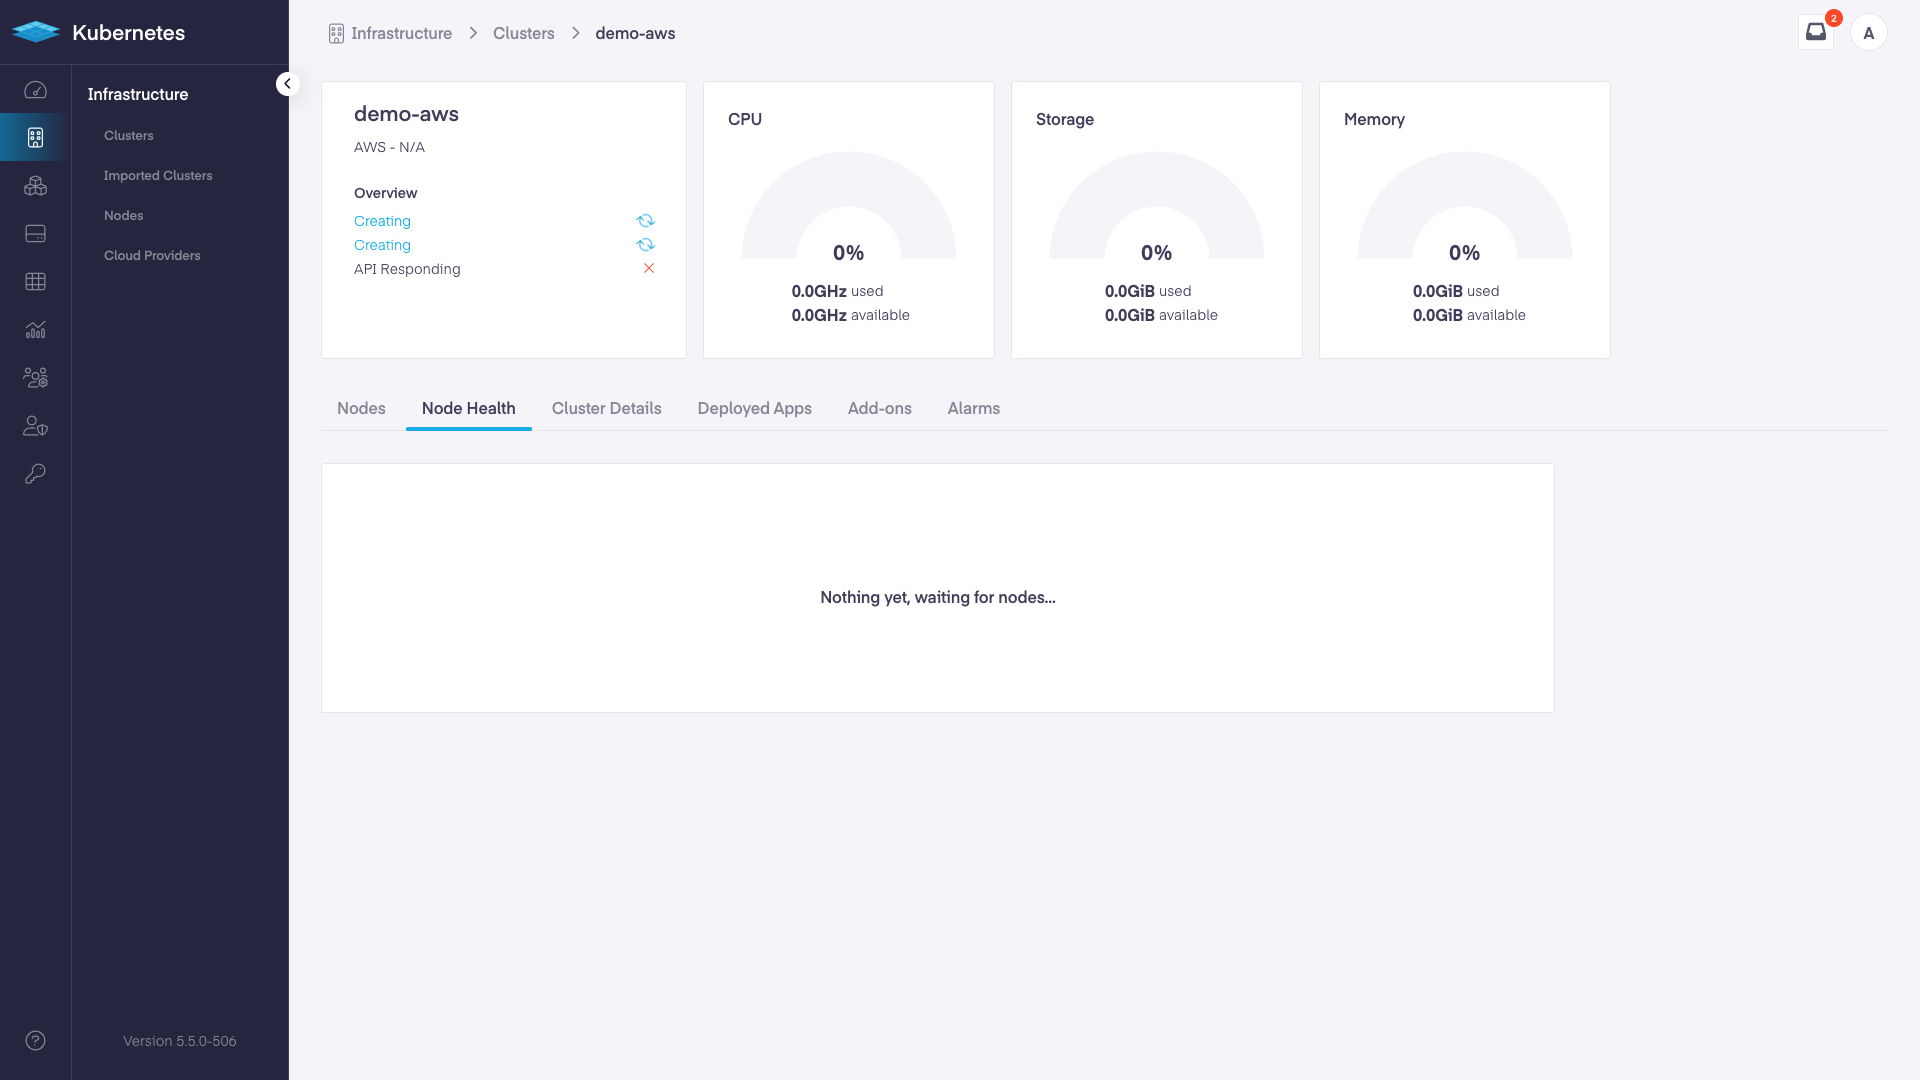The width and height of the screenshot is (1920, 1080).
Task: Click the Clusters breadcrumb link
Action: pyautogui.click(x=523, y=33)
